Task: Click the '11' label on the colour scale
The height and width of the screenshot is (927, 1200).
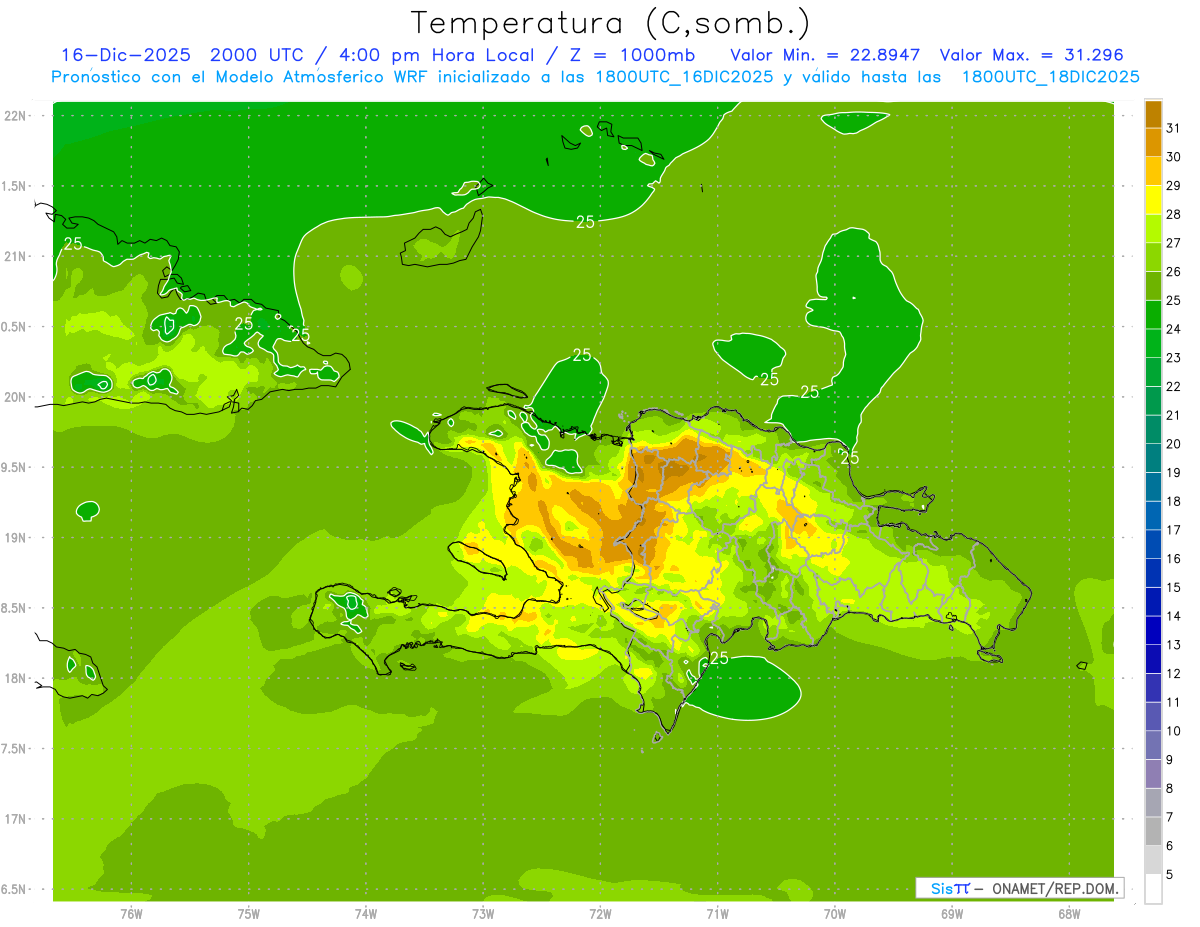Action: 1173,702
